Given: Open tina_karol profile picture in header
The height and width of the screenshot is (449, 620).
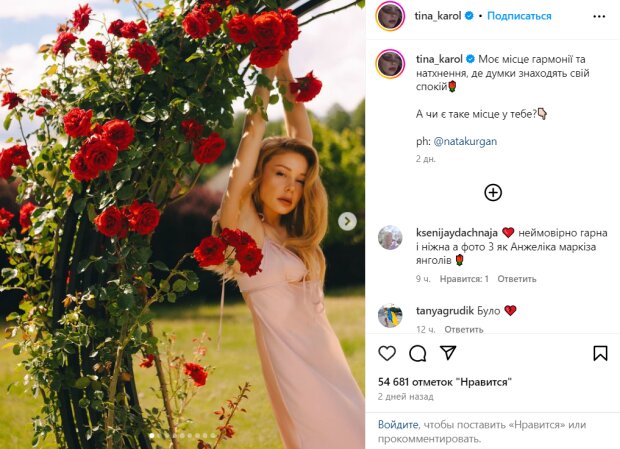Looking at the screenshot, I should point(390,16).
